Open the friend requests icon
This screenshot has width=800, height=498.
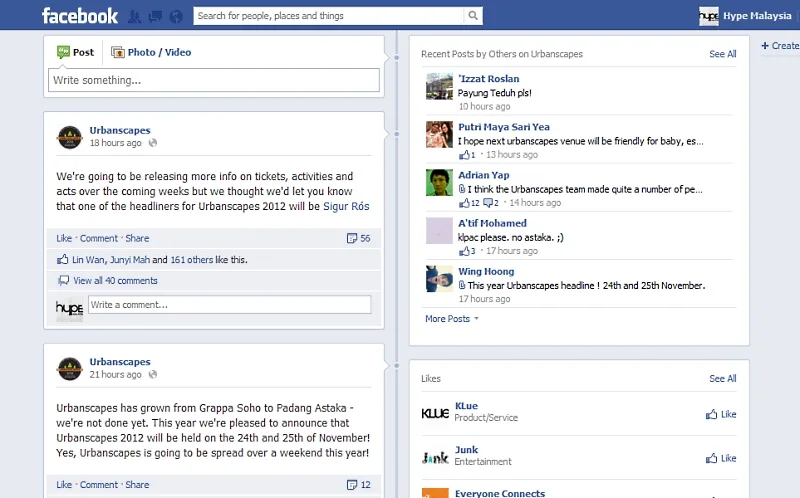coord(133,16)
